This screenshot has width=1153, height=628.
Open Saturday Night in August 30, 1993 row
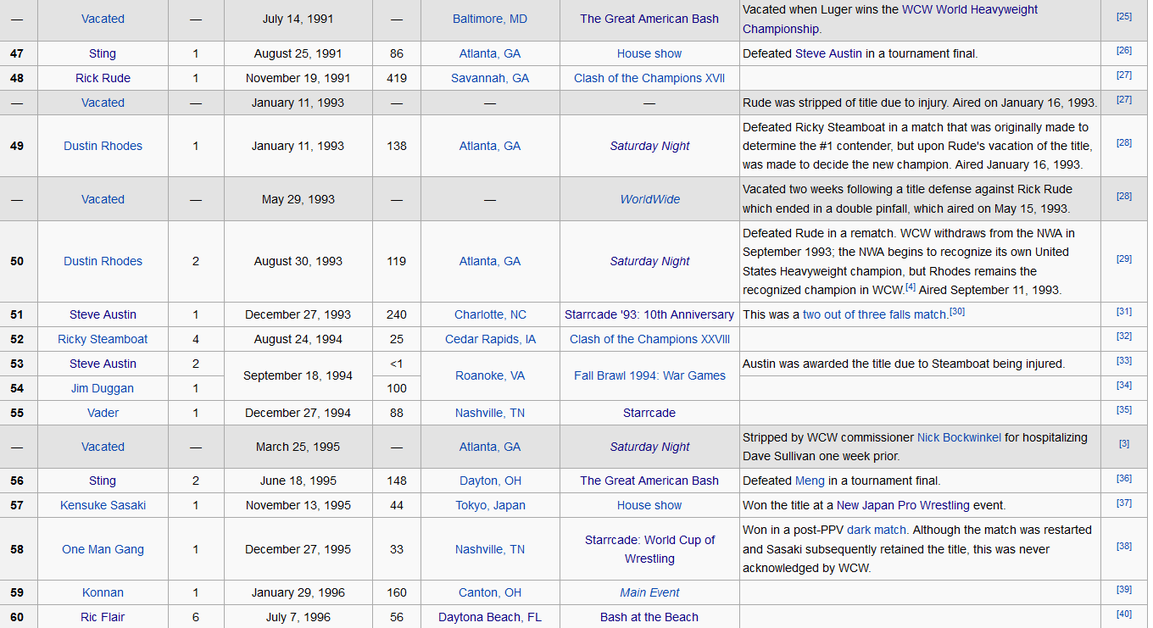tap(649, 261)
